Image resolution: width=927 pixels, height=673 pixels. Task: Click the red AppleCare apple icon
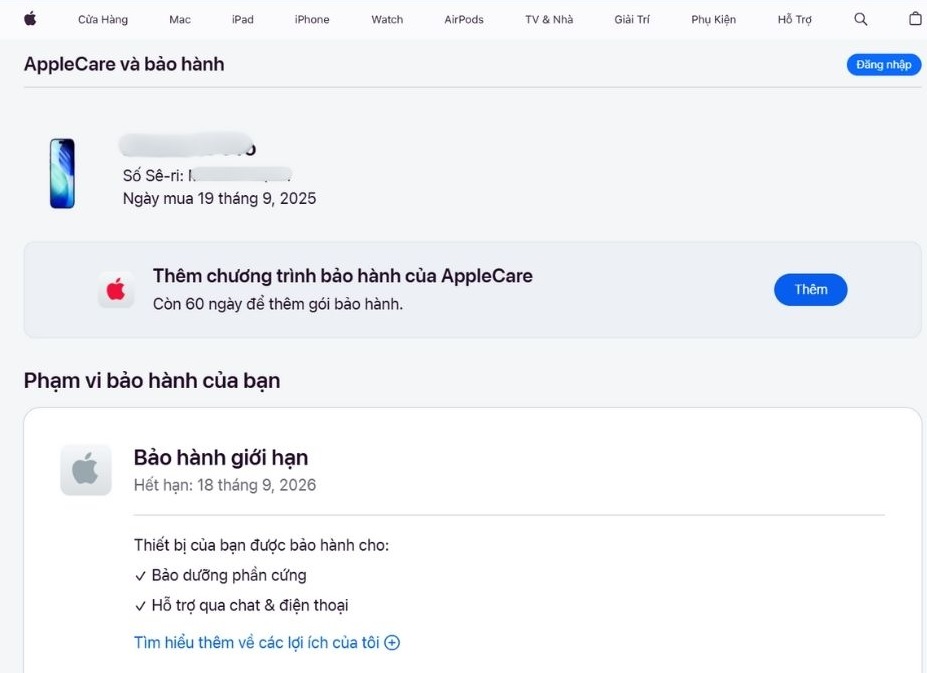(x=116, y=289)
